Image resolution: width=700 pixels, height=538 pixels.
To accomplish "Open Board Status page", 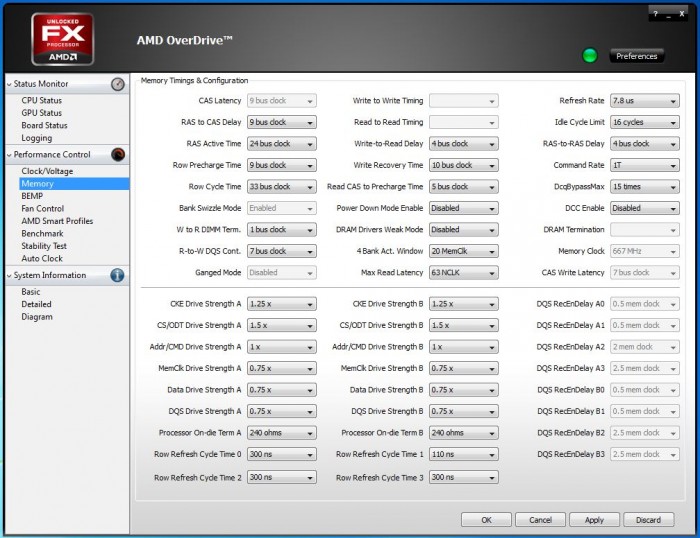I will (x=44, y=125).
